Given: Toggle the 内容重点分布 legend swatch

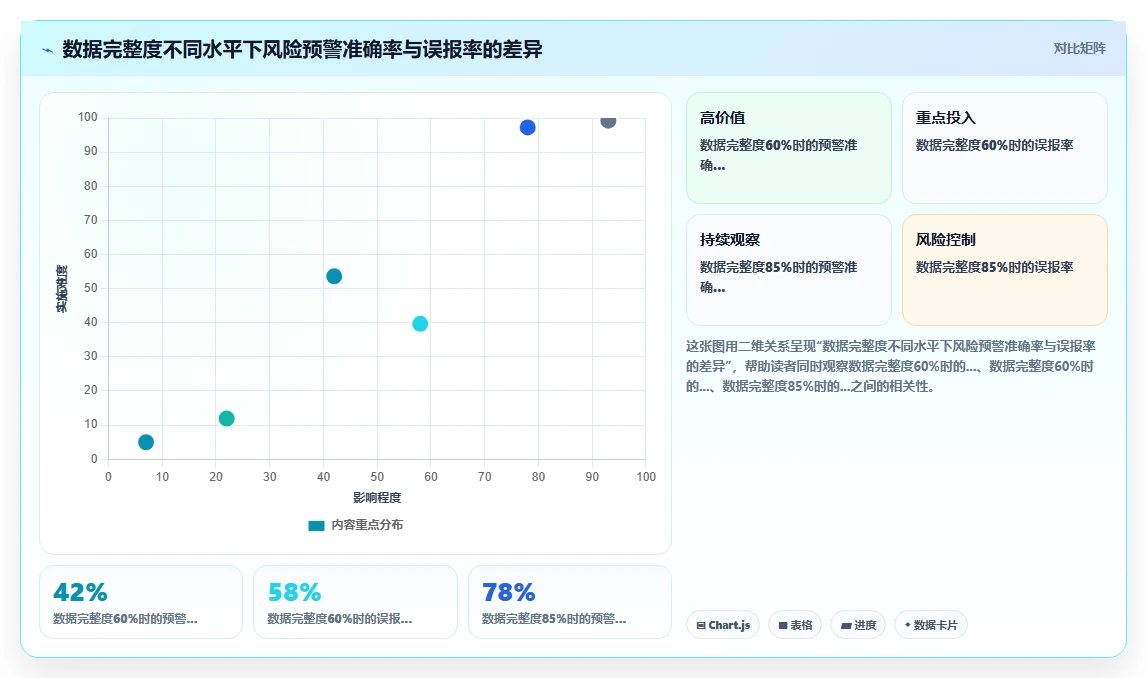Looking at the screenshot, I should (x=316, y=525).
